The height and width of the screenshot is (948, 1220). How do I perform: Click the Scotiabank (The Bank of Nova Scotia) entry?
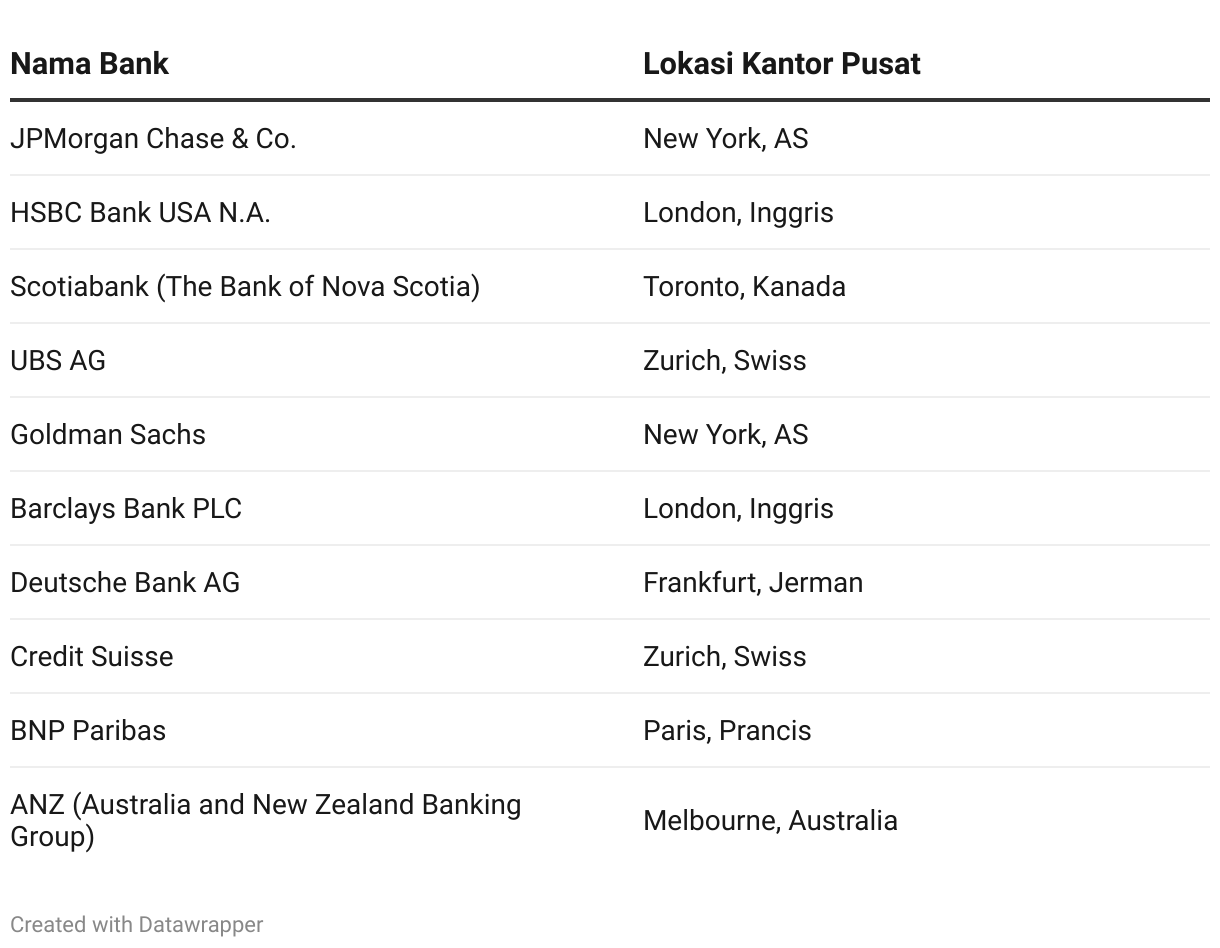(x=245, y=286)
